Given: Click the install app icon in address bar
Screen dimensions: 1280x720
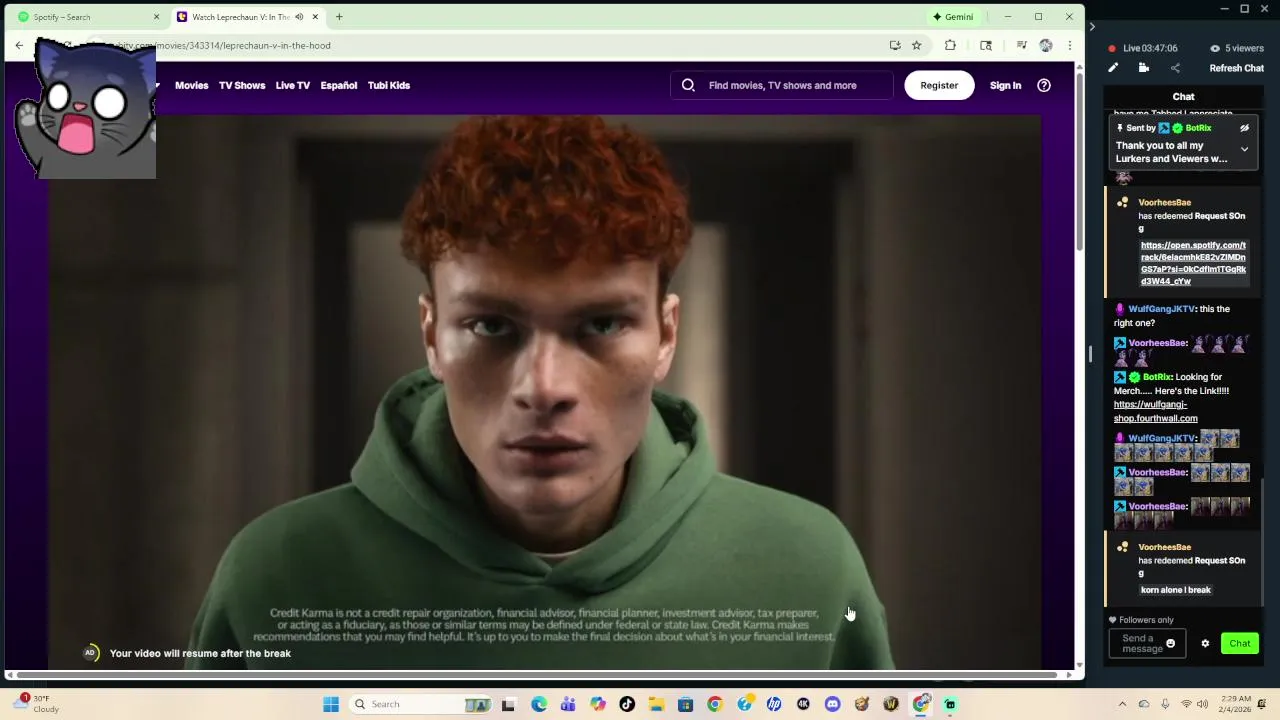Looking at the screenshot, I should (x=895, y=45).
